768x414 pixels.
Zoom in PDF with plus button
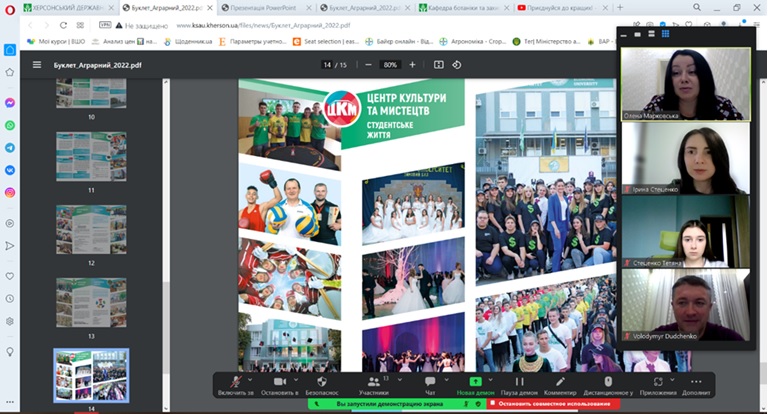[x=412, y=65]
